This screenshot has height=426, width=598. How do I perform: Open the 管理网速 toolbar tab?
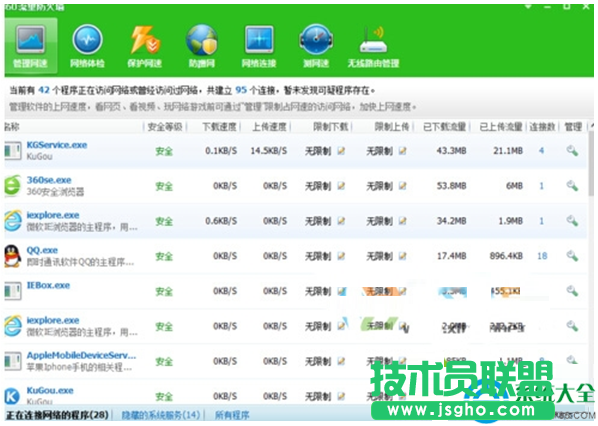[x=31, y=45]
